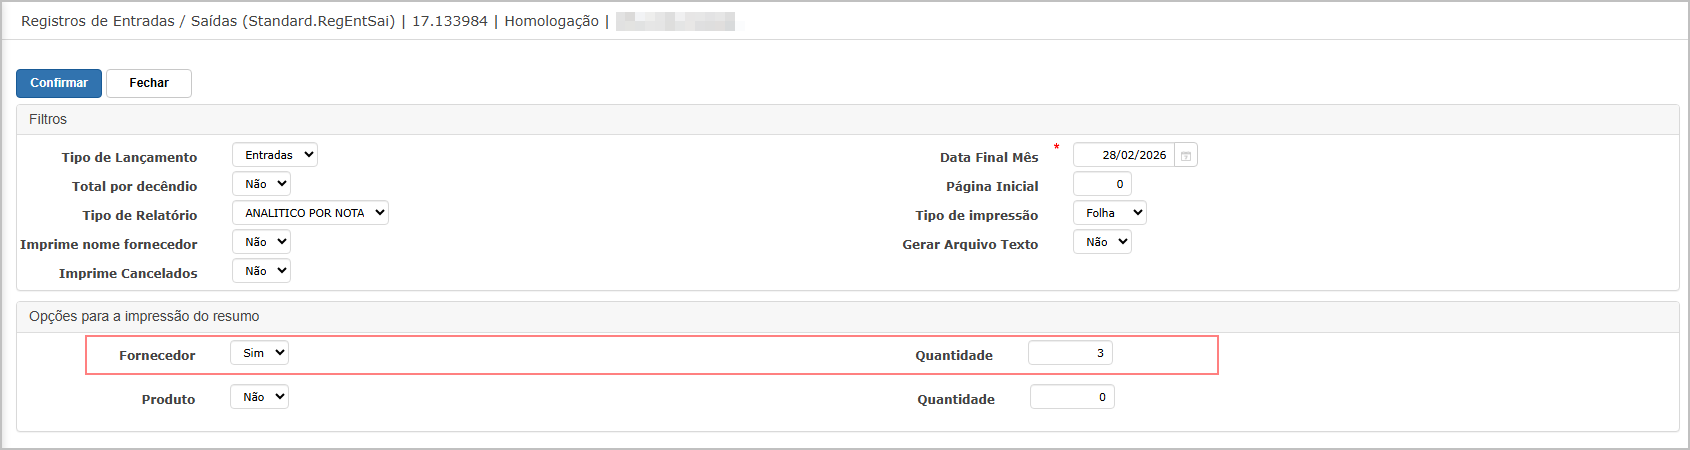Open the Produto Sim/Não dropdown

[259, 397]
